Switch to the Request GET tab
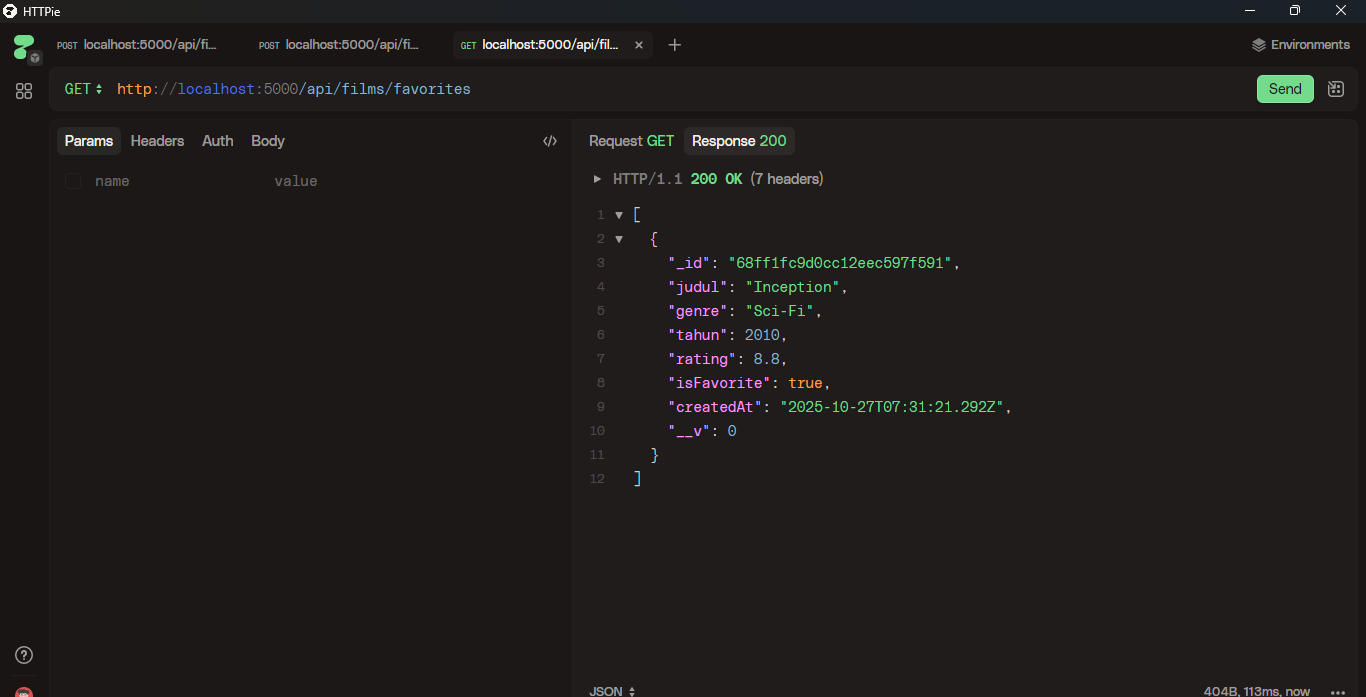The height and width of the screenshot is (697, 1366). 630,141
